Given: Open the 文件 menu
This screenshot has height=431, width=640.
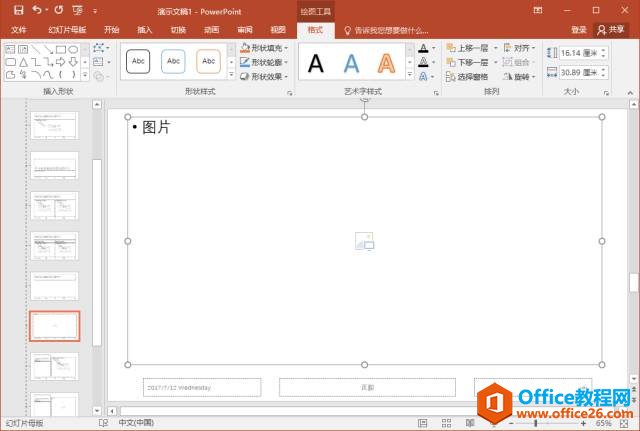Looking at the screenshot, I should pyautogui.click(x=19, y=30).
